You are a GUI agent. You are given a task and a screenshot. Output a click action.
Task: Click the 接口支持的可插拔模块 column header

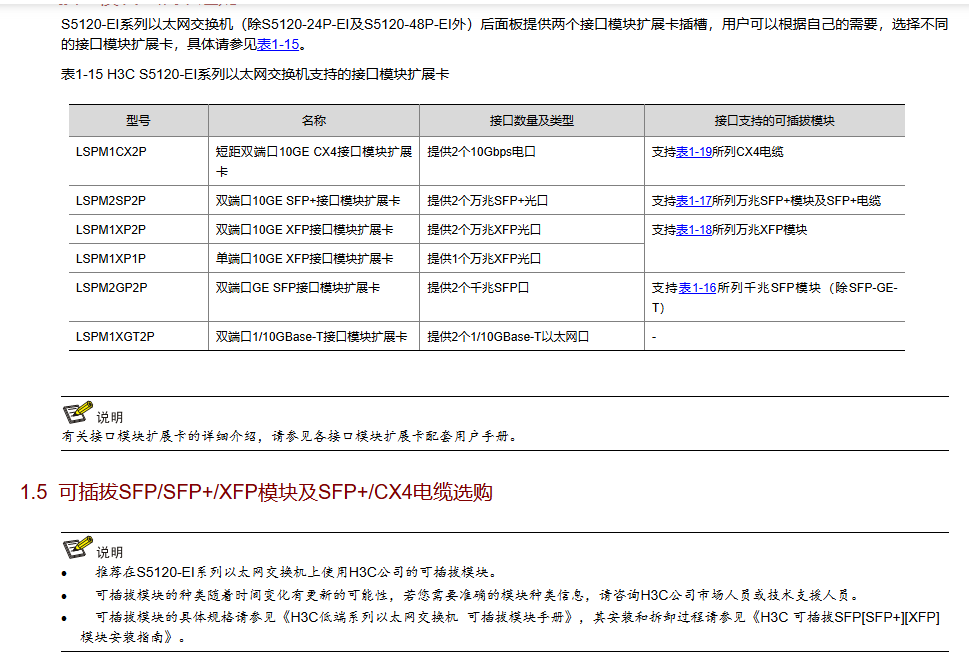click(774, 121)
